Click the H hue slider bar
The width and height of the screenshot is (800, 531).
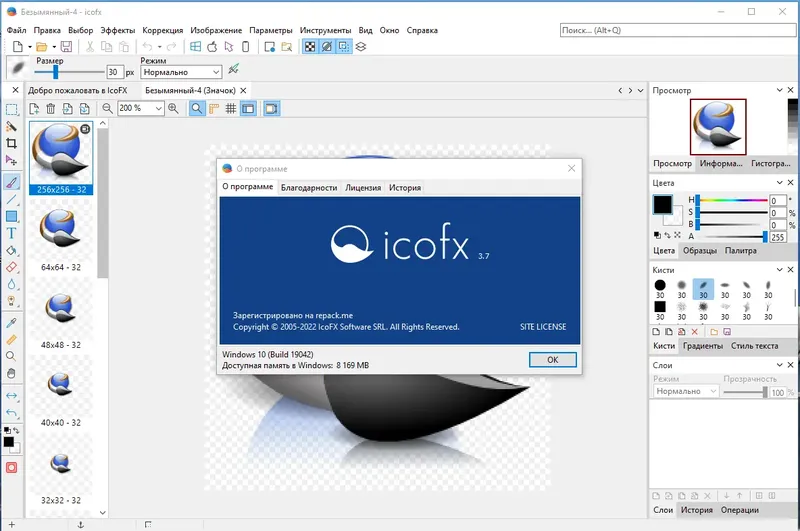click(x=732, y=200)
